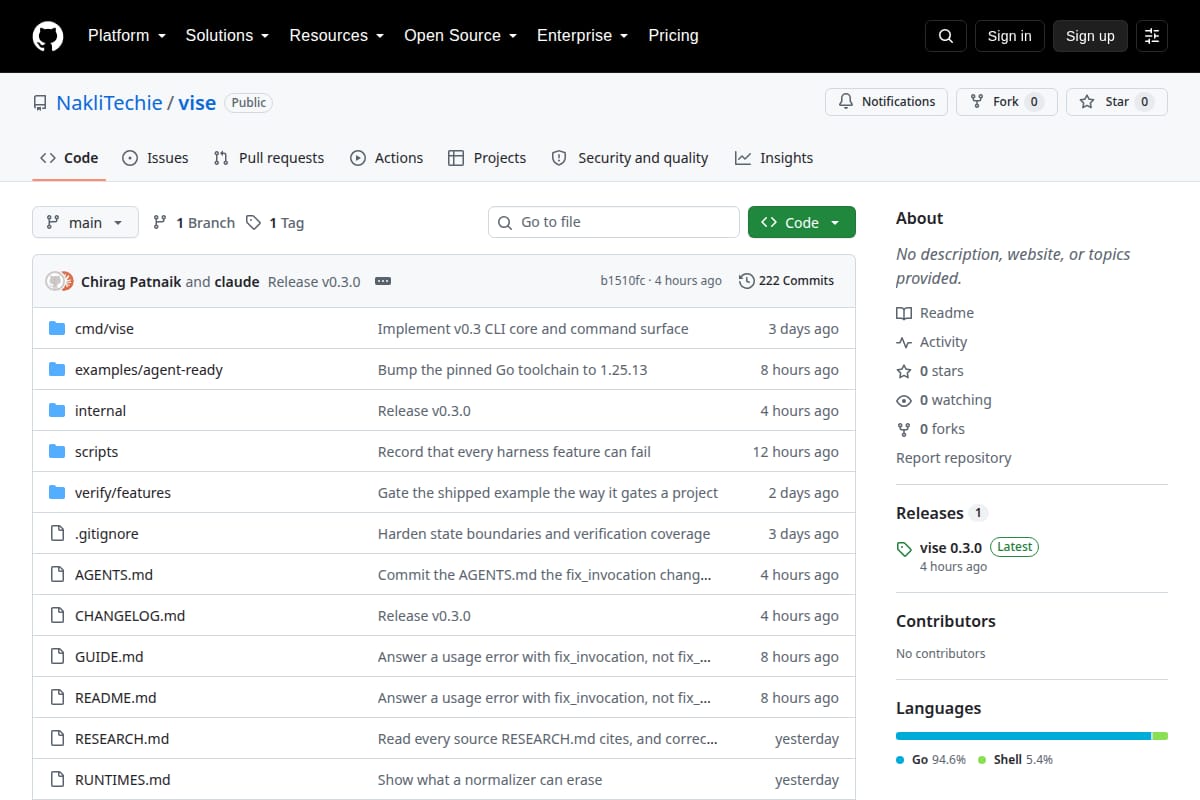This screenshot has height=800, width=1200.
Task: Click the fork icon beside 0 forks
Action: pyautogui.click(x=904, y=429)
